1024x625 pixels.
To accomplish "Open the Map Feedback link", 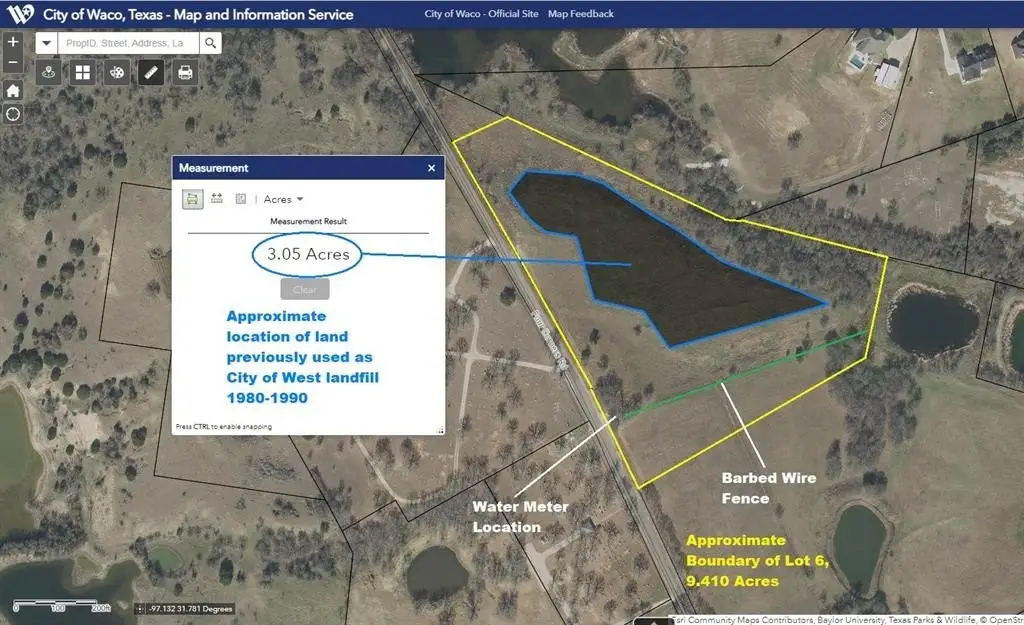I will tap(581, 14).
